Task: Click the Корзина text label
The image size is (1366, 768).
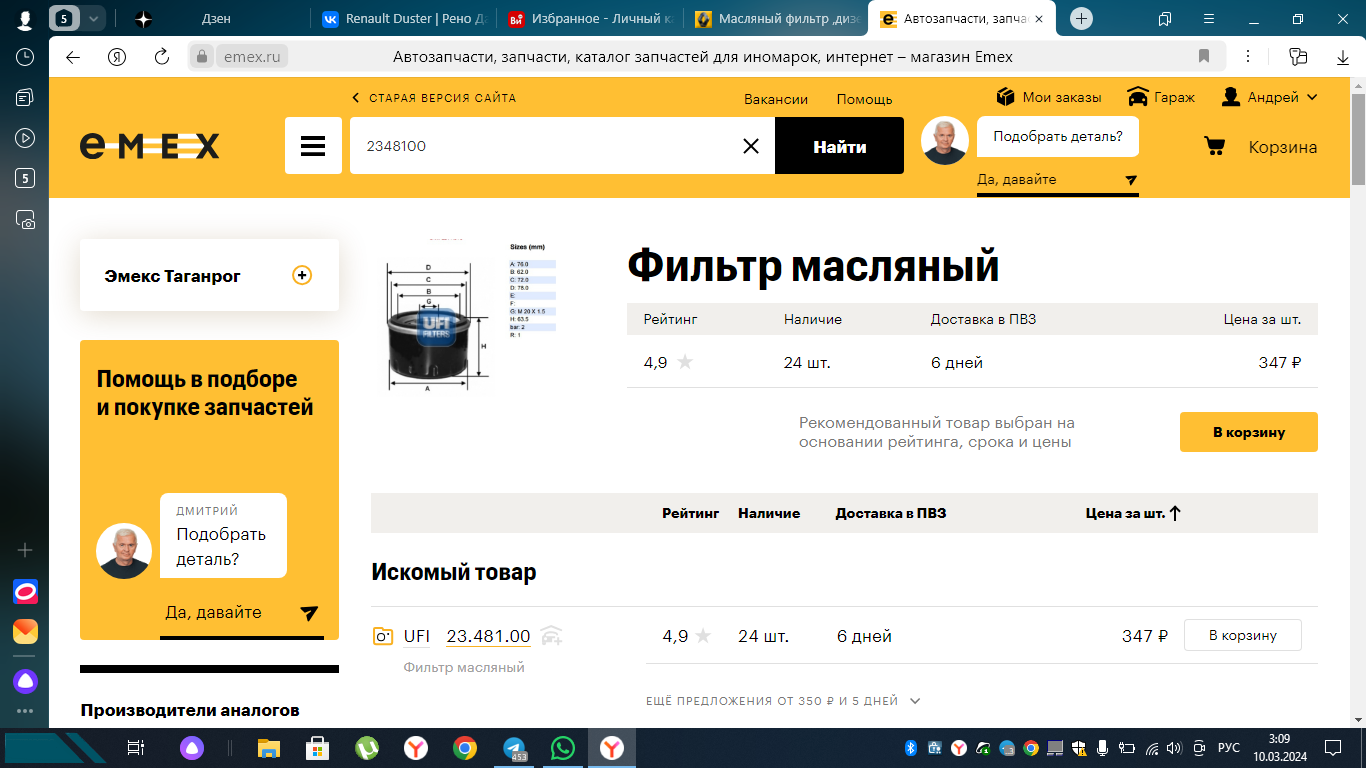Action: click(x=1283, y=147)
